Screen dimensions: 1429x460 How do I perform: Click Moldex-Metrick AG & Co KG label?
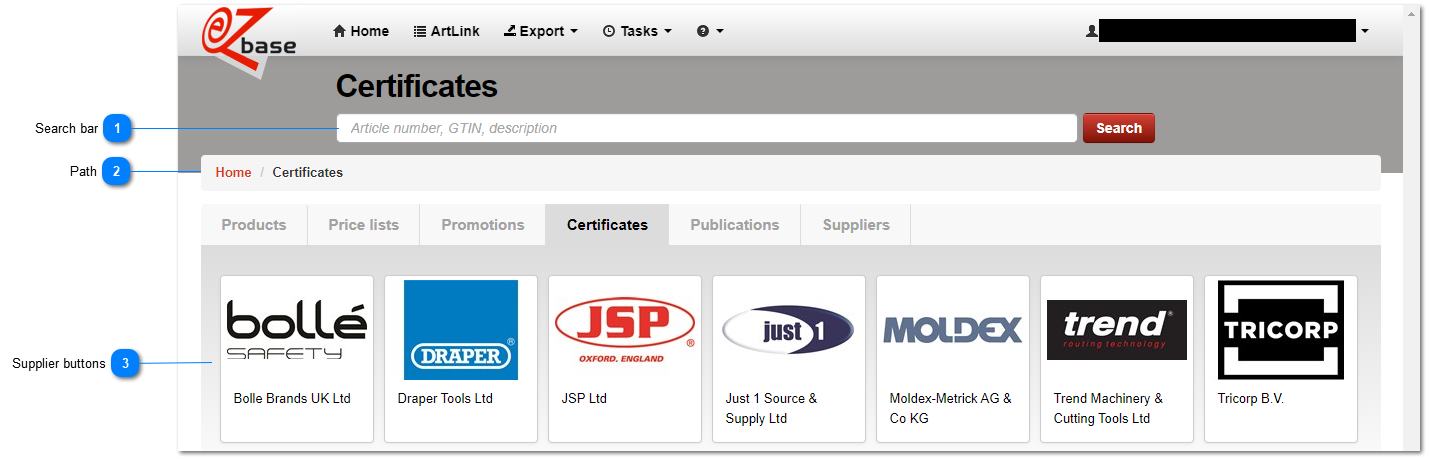click(950, 408)
